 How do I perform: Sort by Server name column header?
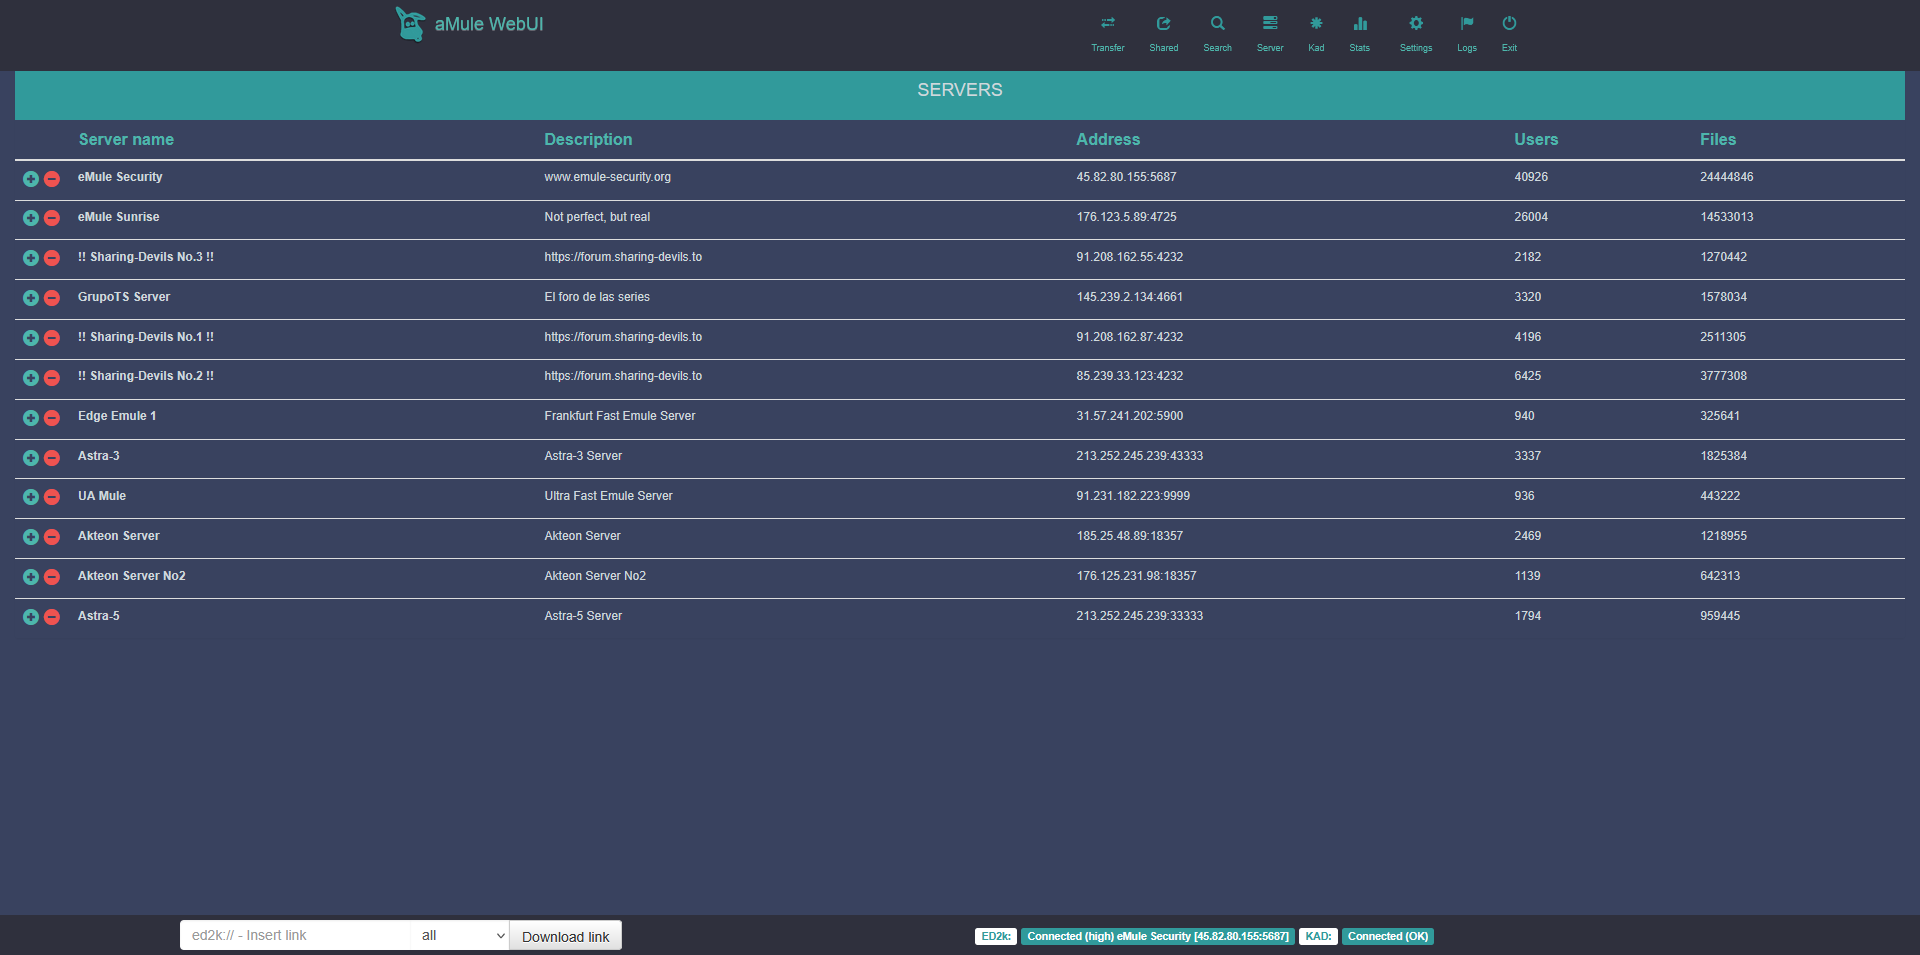[x=126, y=140]
